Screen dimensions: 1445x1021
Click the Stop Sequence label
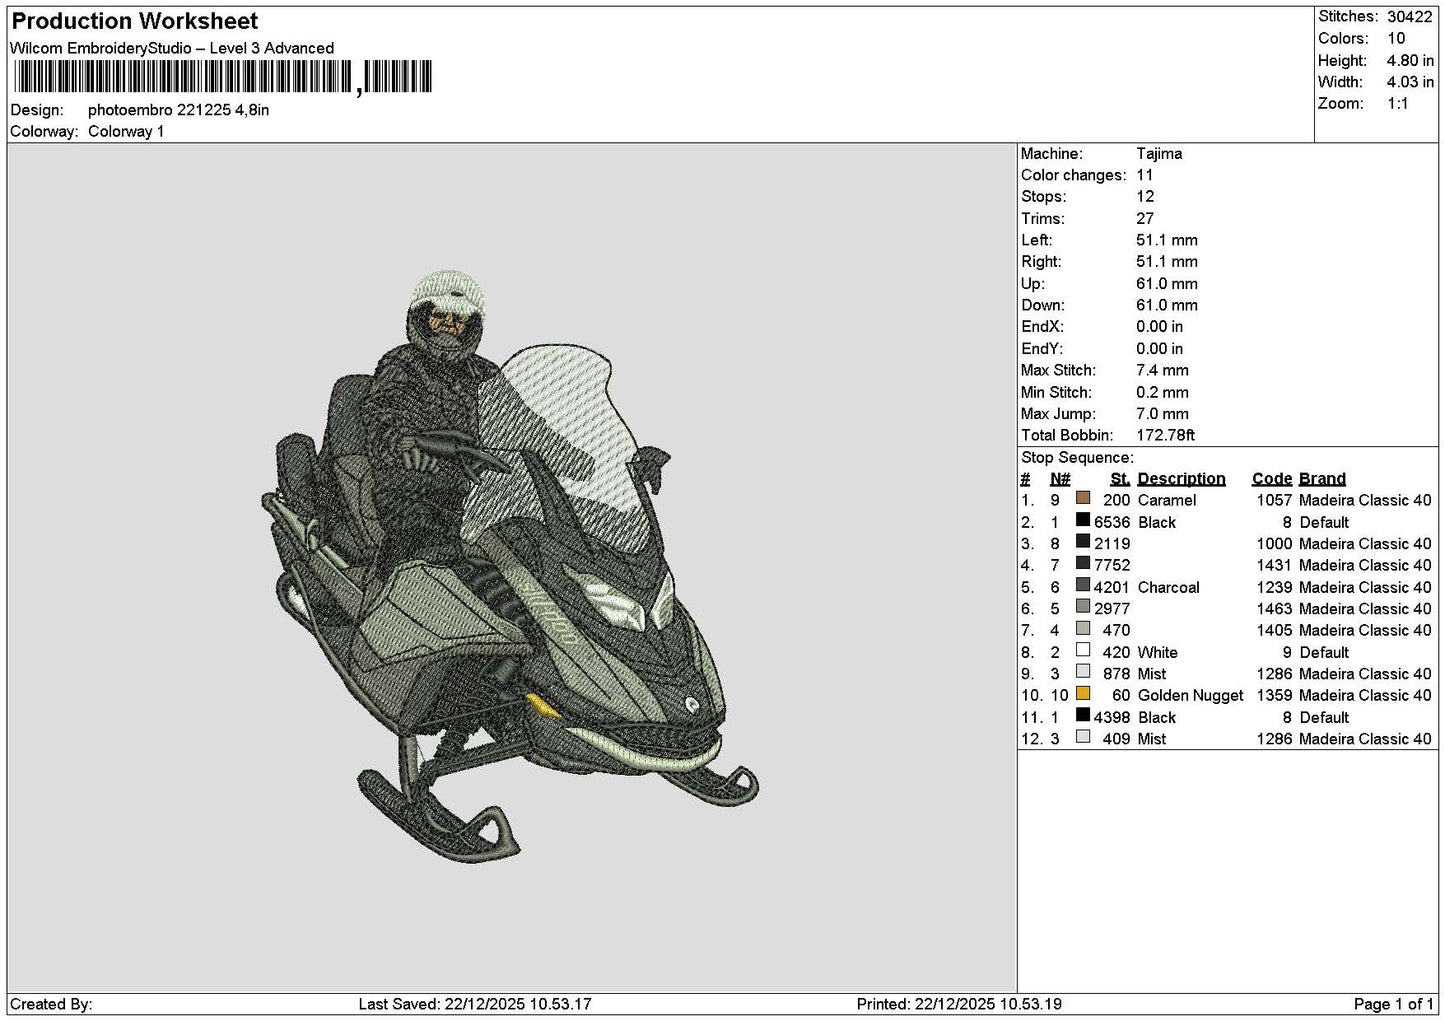(1077, 458)
